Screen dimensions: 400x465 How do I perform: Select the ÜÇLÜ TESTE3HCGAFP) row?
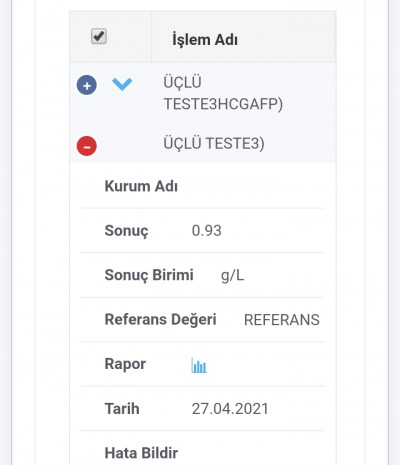[x=203, y=93]
